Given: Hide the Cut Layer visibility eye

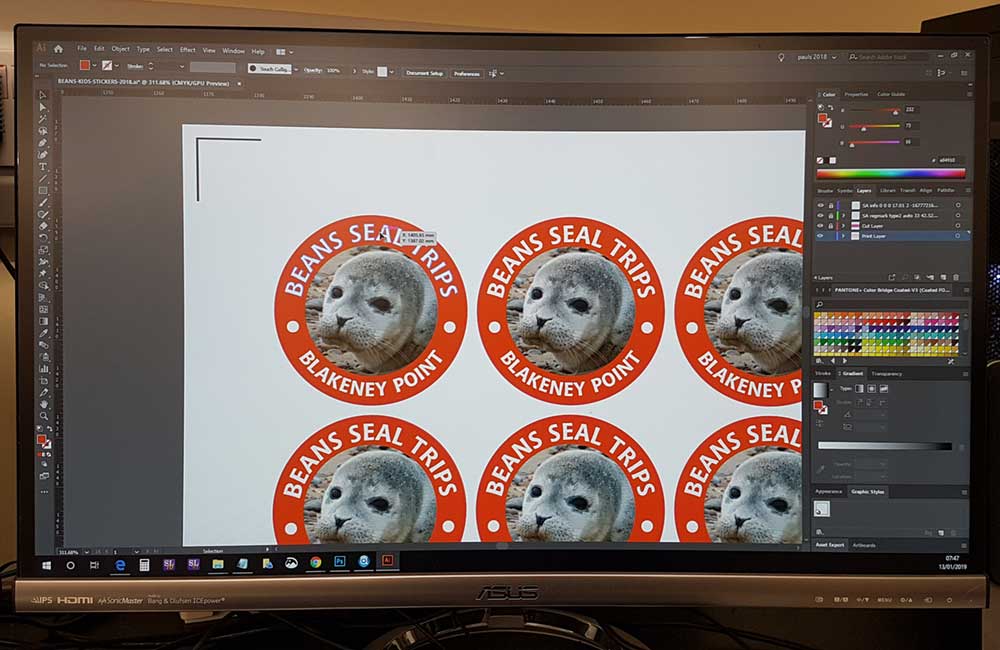Looking at the screenshot, I should pos(821,226).
